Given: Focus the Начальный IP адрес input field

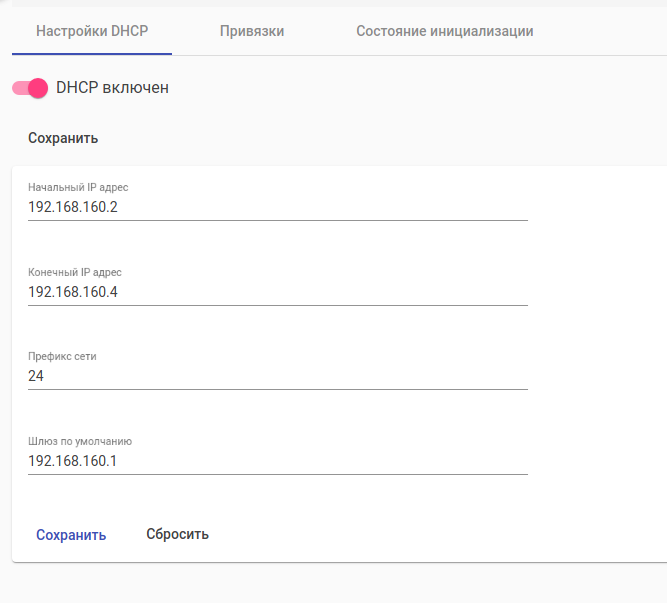Looking at the screenshot, I should 300,208.
